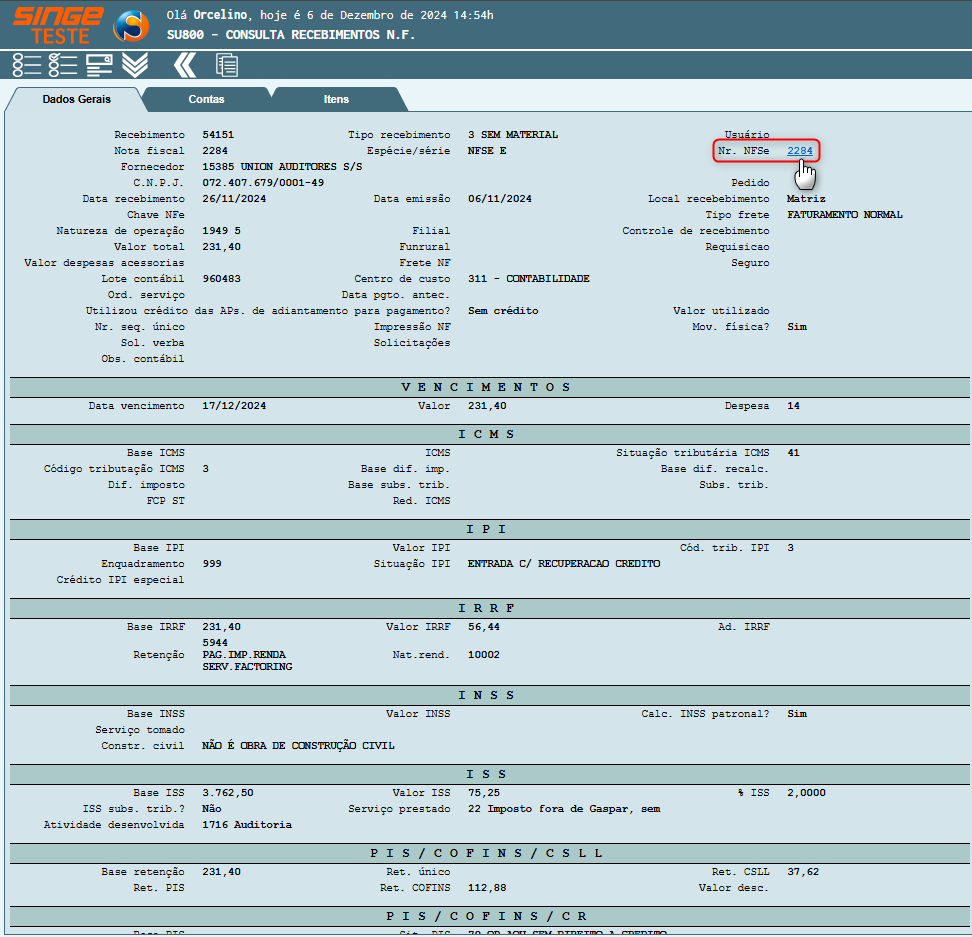This screenshot has width=972, height=937.
Task: Click the unchecked list icon in toolbar
Action: coord(27,65)
